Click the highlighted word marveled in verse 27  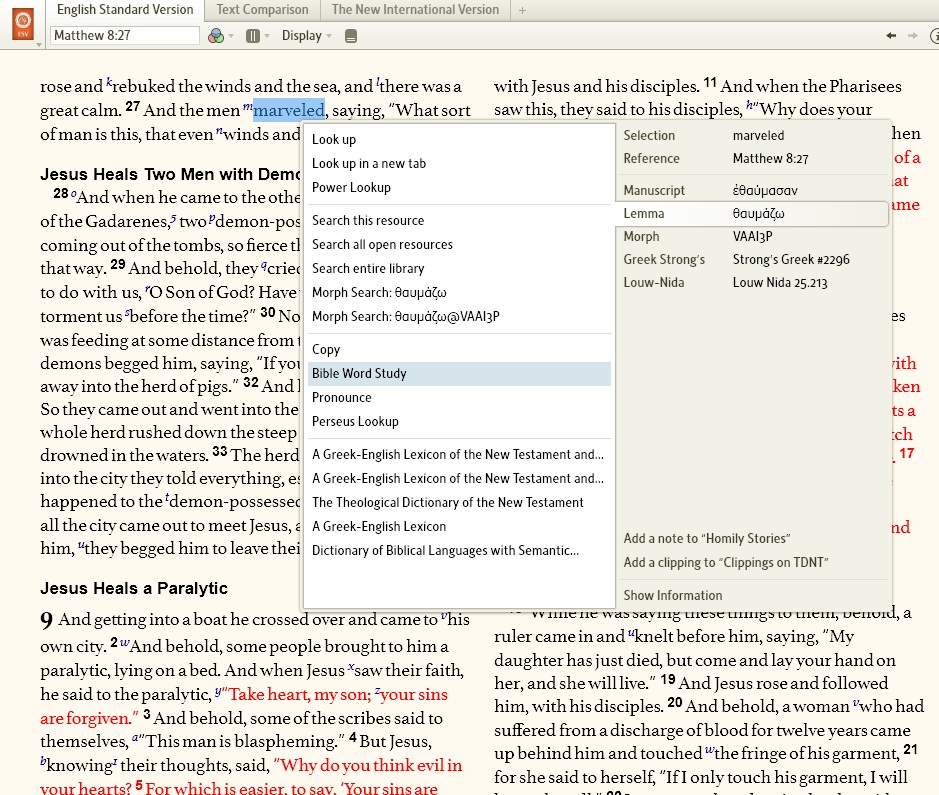(289, 110)
